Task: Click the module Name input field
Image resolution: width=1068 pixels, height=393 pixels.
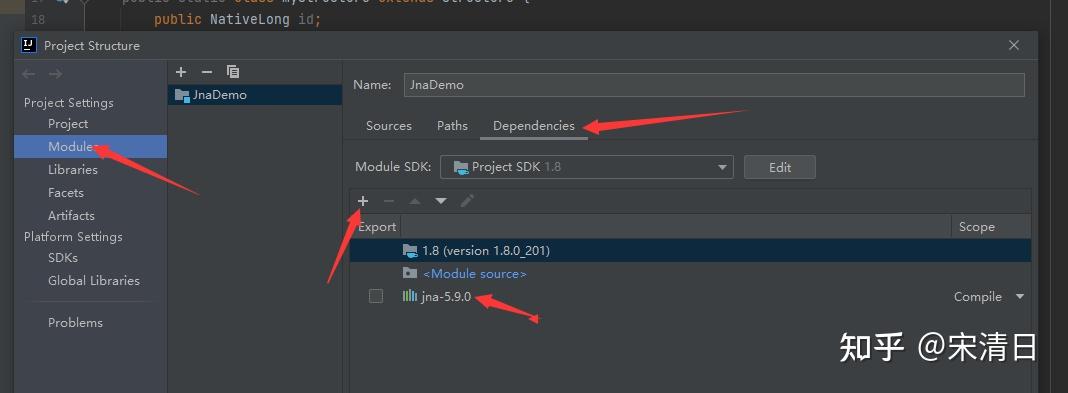Action: point(714,85)
